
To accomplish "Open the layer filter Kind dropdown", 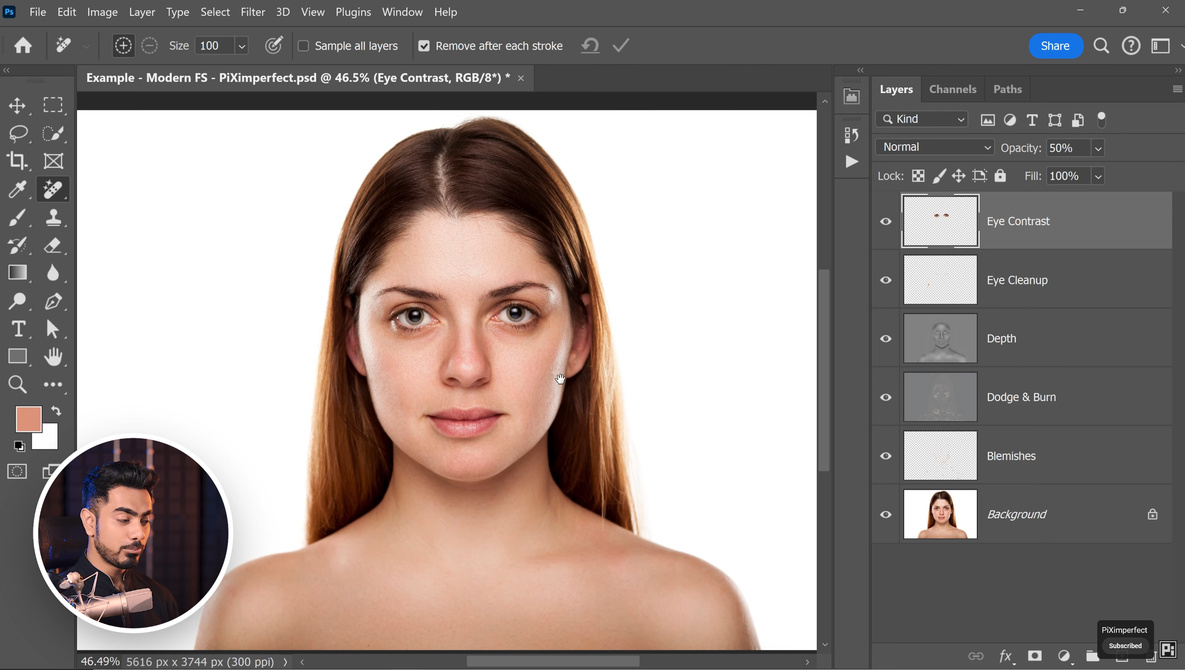I will 922,119.
